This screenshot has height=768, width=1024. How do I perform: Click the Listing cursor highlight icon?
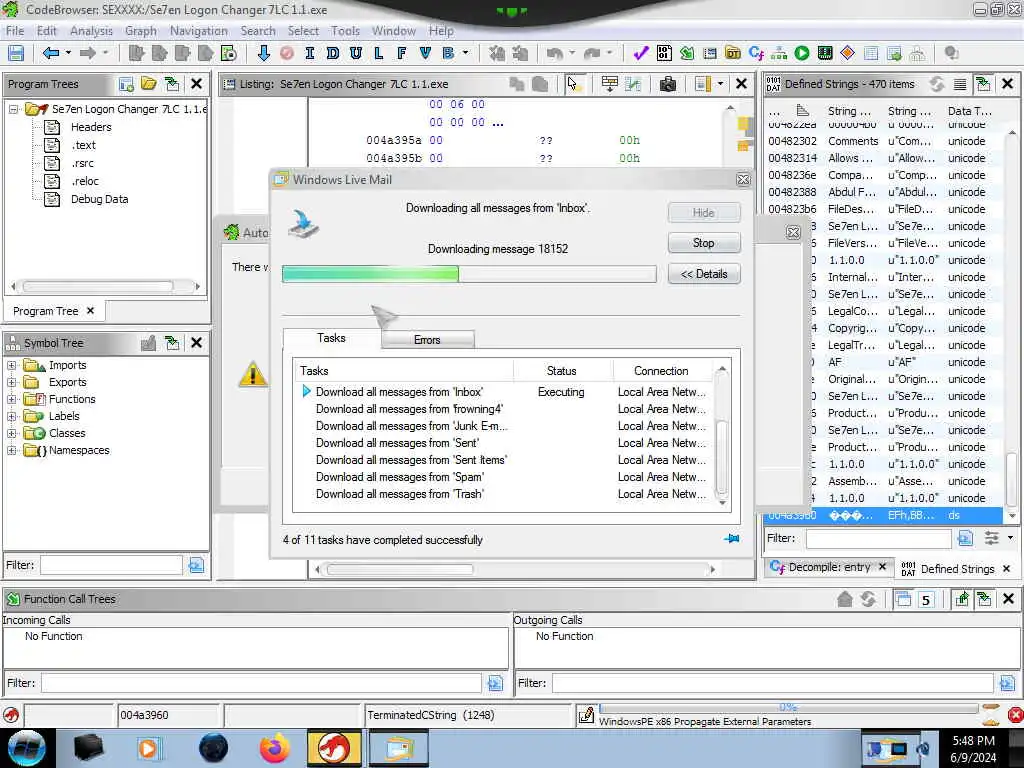pyautogui.click(x=573, y=84)
